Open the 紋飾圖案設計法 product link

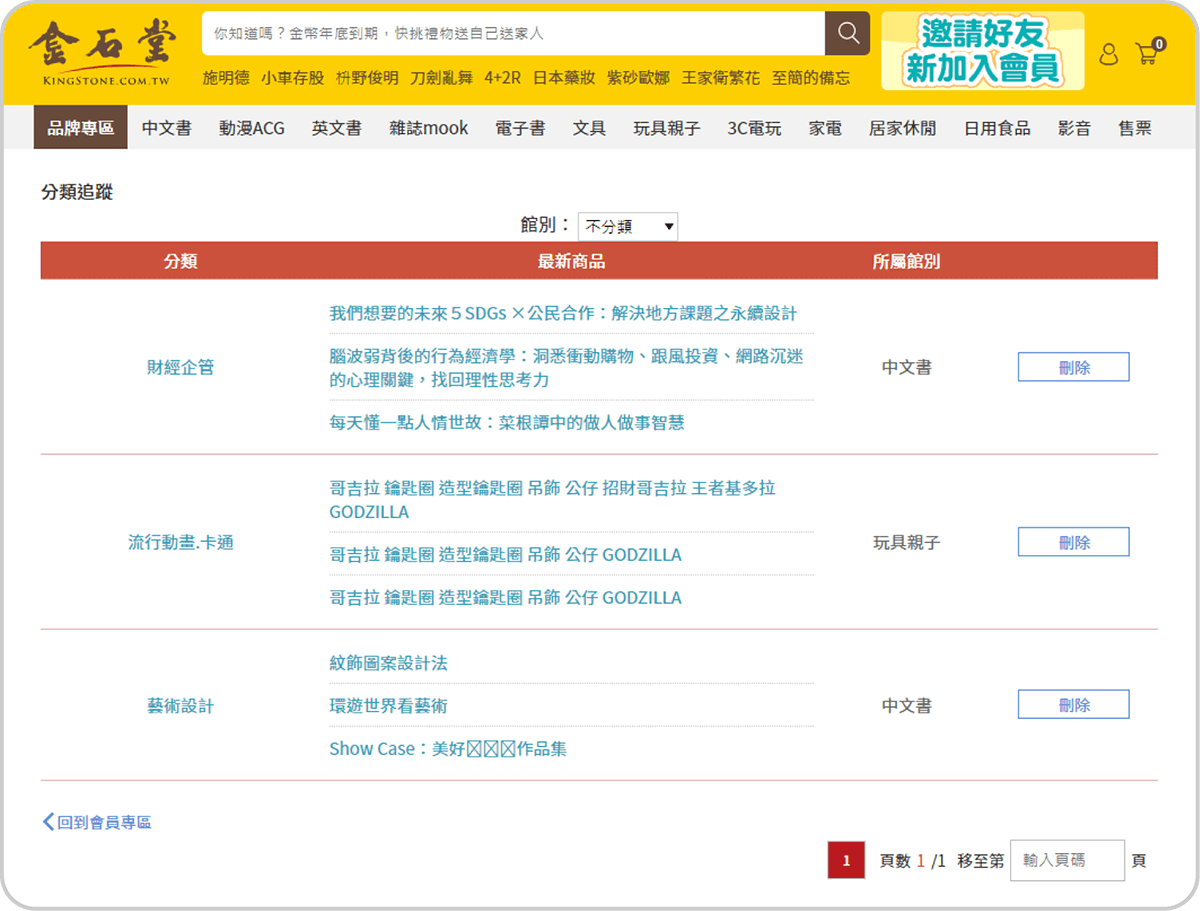click(x=388, y=663)
